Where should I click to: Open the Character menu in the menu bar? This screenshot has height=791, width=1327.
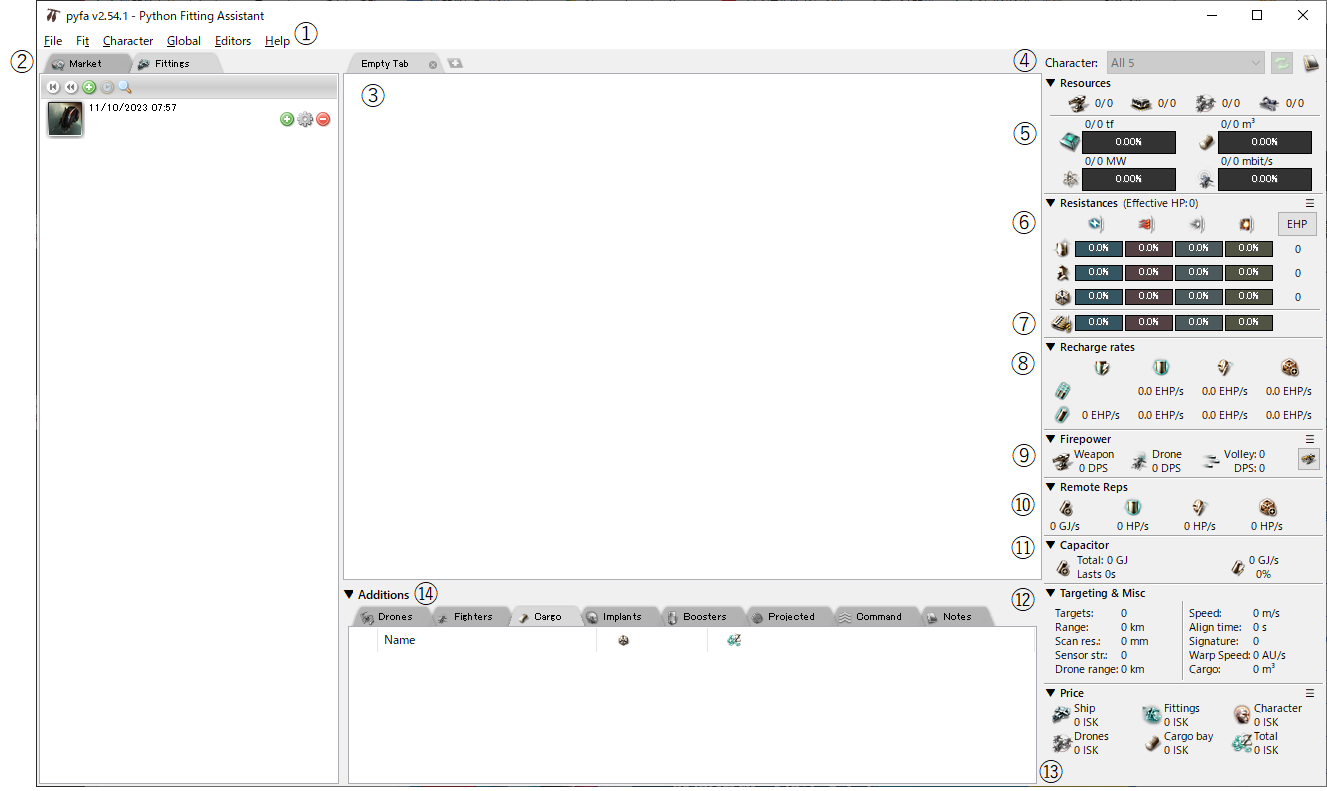tap(128, 41)
